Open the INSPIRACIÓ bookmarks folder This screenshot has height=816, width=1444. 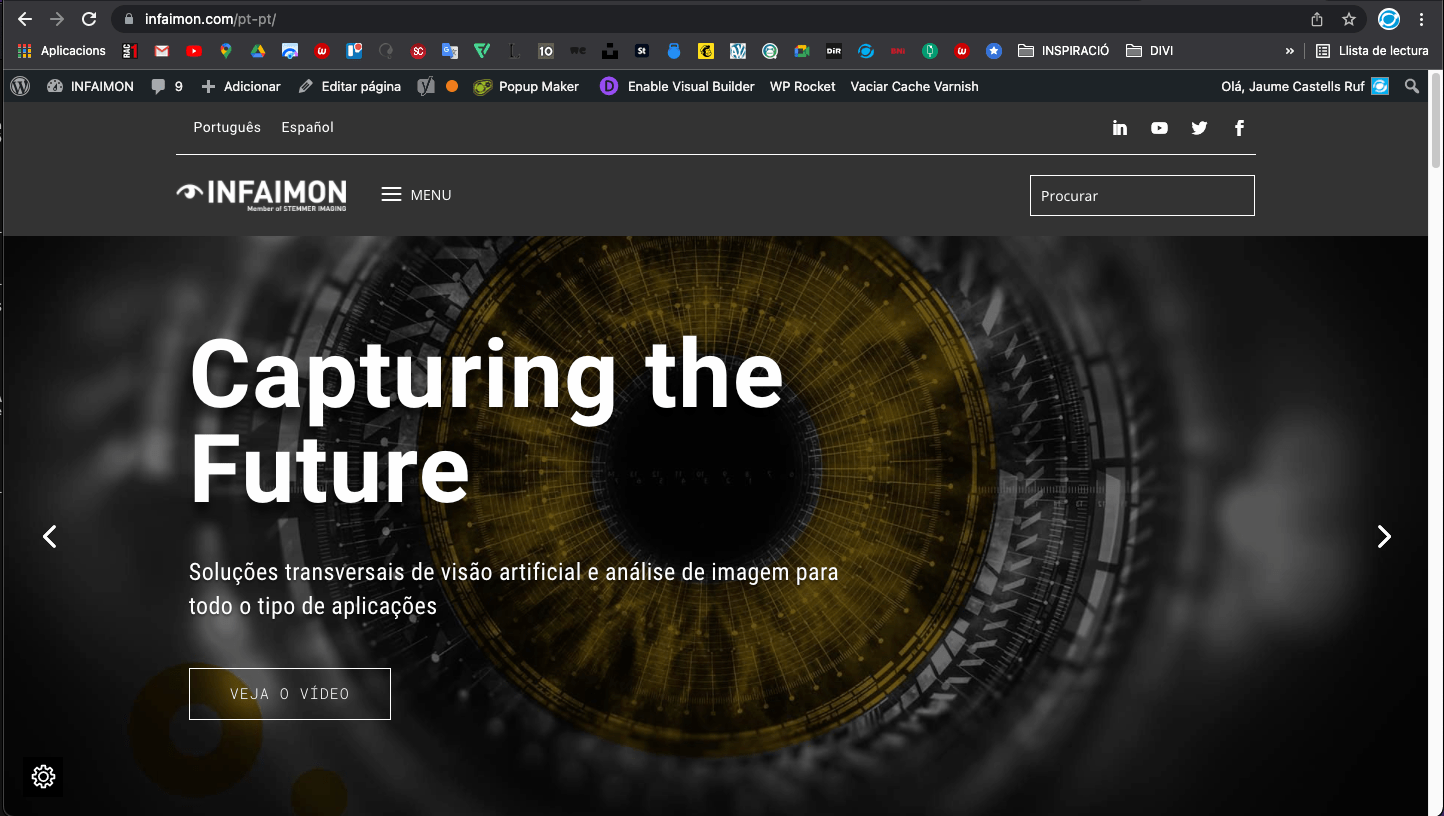(x=1064, y=50)
